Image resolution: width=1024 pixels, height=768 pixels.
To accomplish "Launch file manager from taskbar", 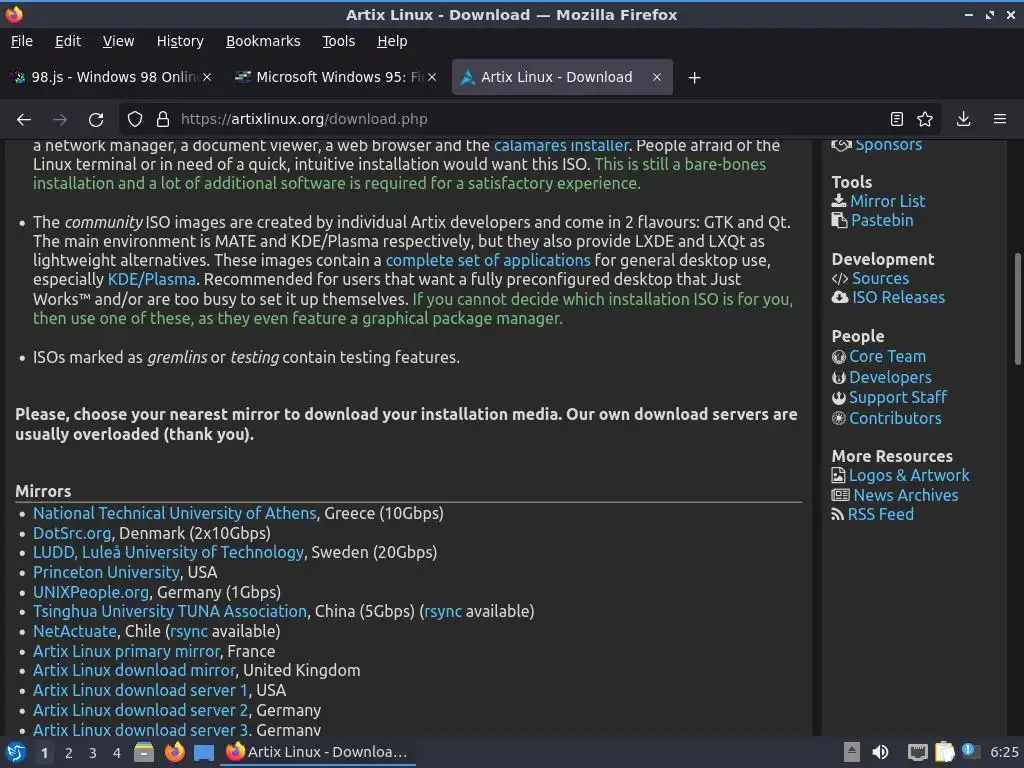I will [x=144, y=752].
